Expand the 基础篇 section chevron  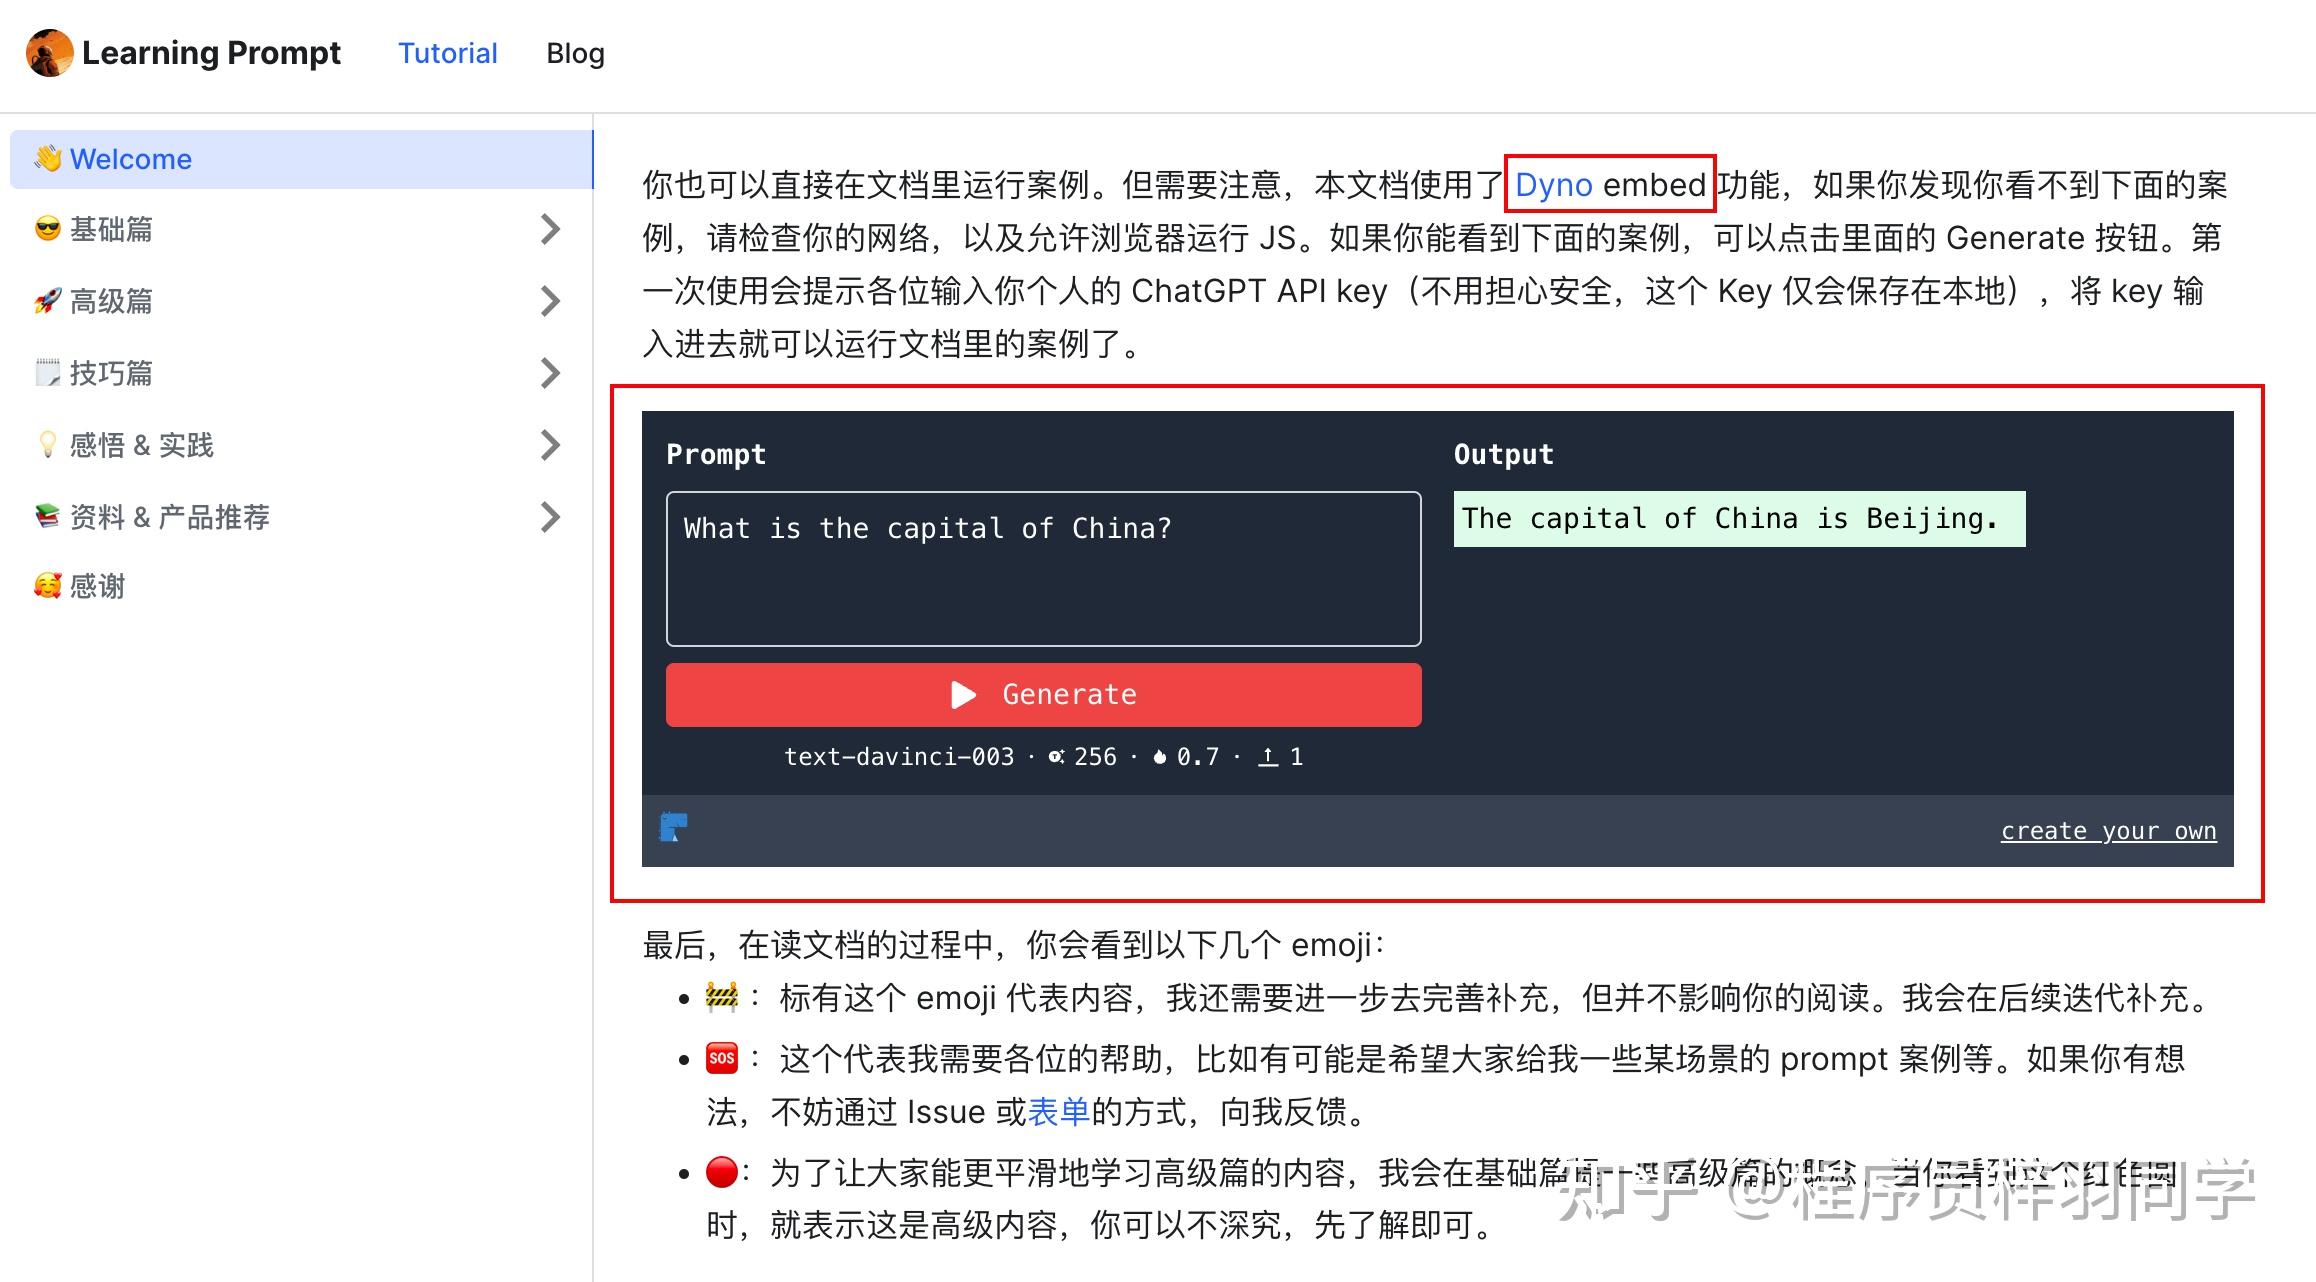(551, 229)
